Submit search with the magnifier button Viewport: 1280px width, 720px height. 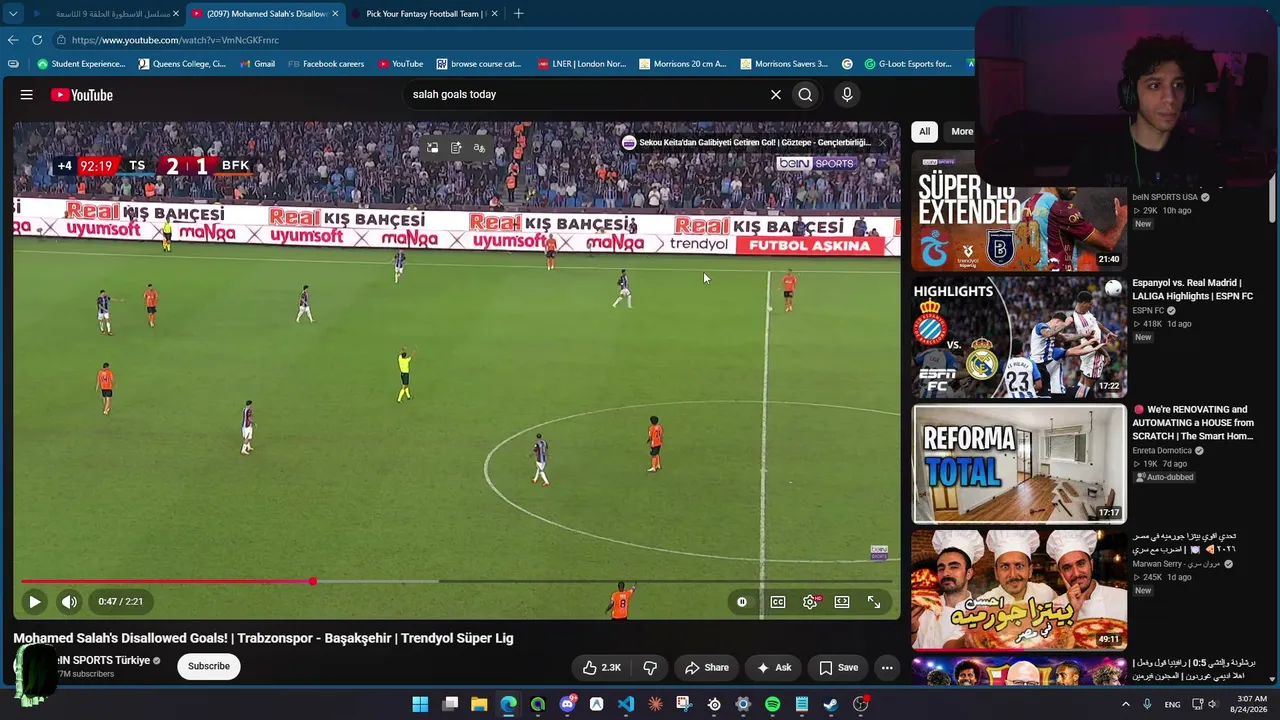[x=805, y=95]
